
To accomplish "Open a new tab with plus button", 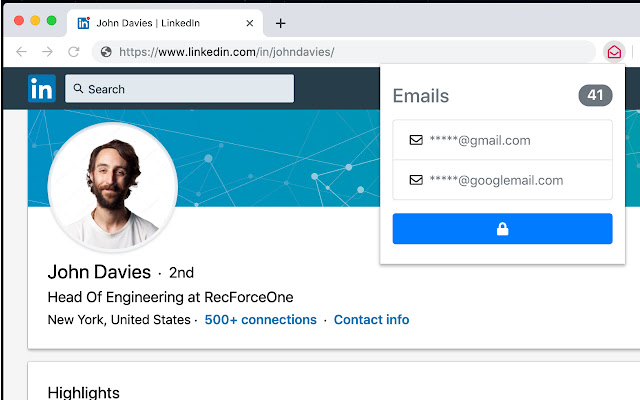I will 280,23.
